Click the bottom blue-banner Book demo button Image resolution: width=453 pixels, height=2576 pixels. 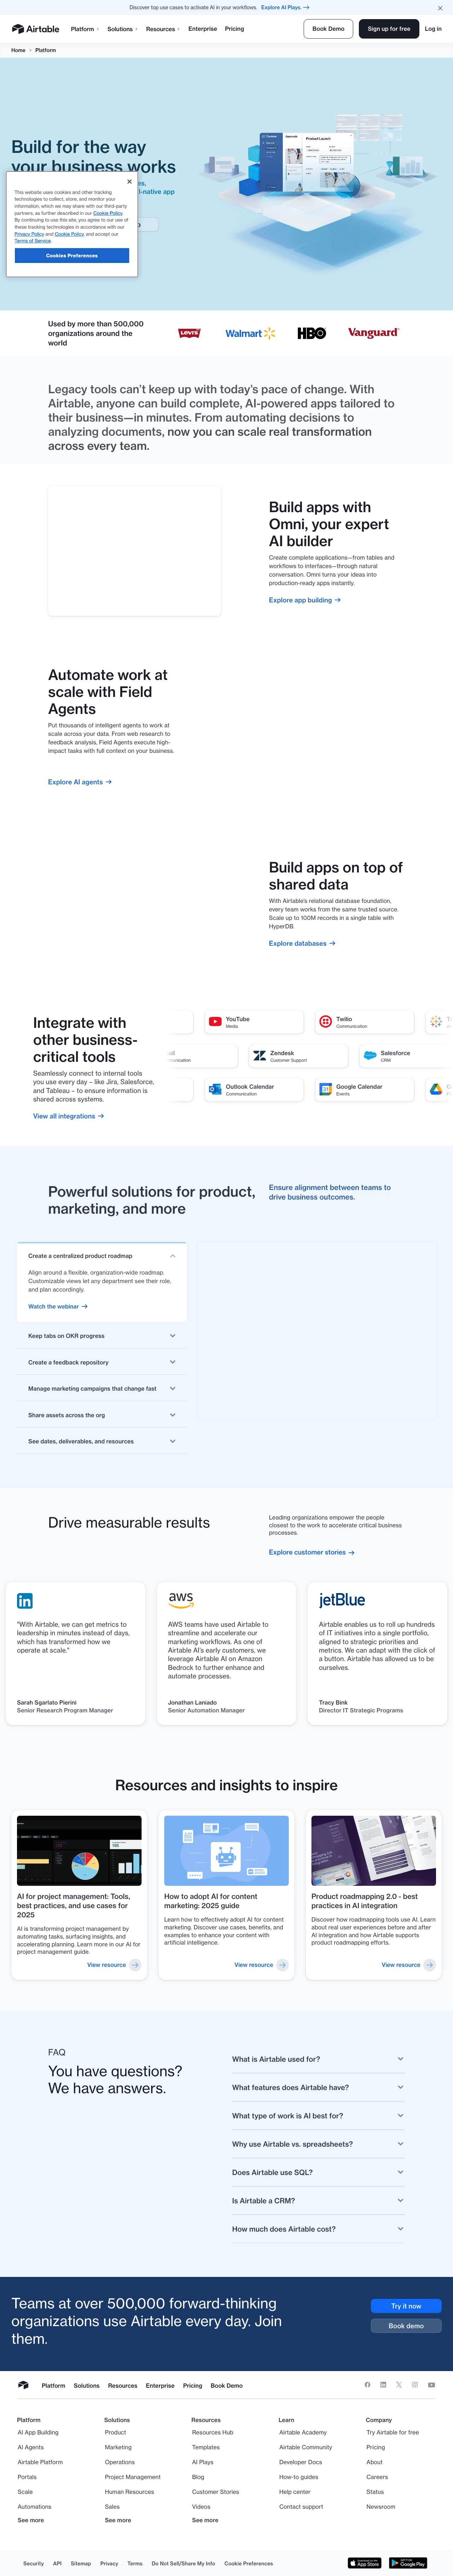click(406, 2326)
